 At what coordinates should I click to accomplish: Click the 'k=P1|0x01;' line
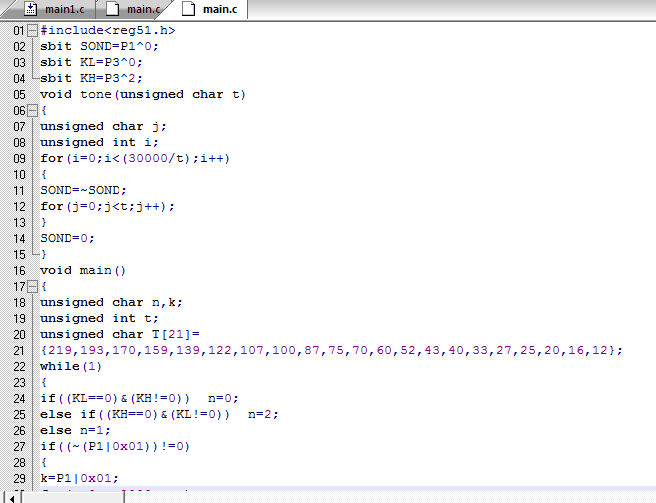pyautogui.click(x=79, y=478)
